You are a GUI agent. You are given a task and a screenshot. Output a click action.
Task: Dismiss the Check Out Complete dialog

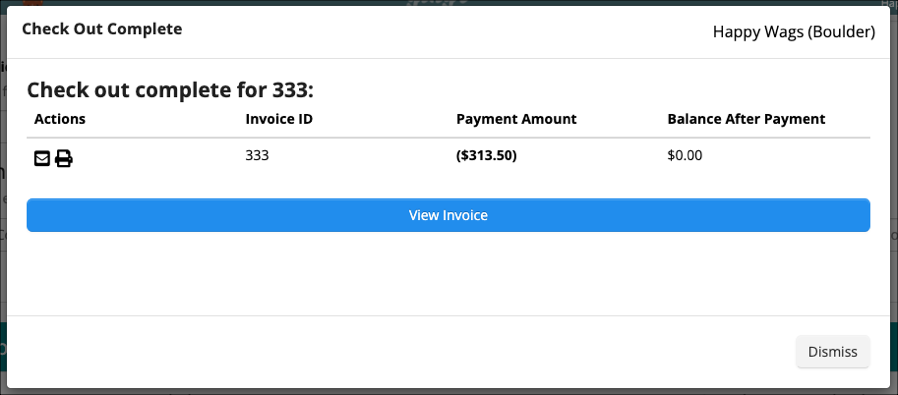click(x=833, y=351)
